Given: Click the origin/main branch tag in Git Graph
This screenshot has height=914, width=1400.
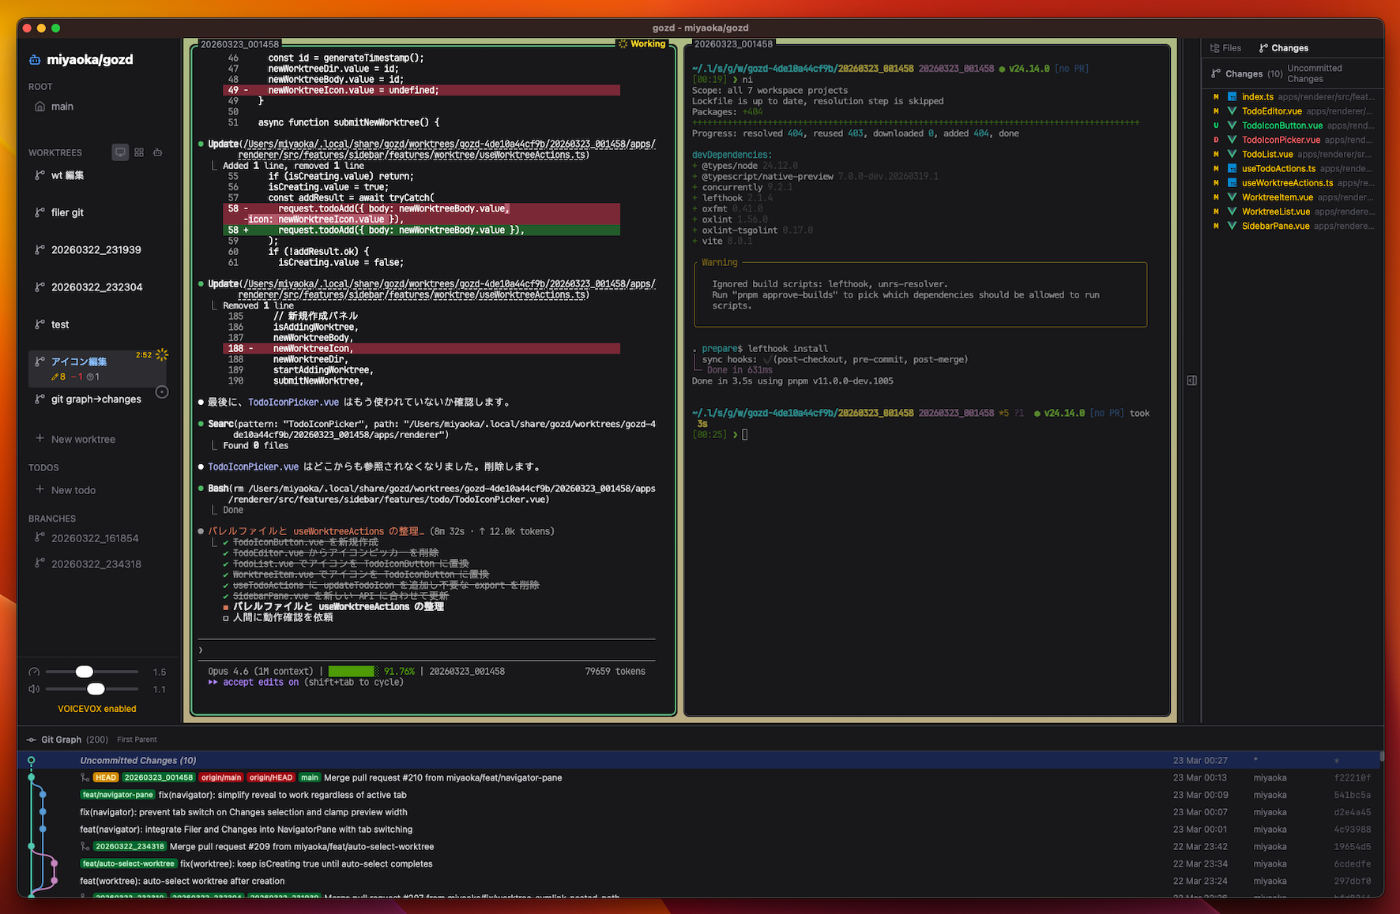Looking at the screenshot, I should click(x=221, y=777).
